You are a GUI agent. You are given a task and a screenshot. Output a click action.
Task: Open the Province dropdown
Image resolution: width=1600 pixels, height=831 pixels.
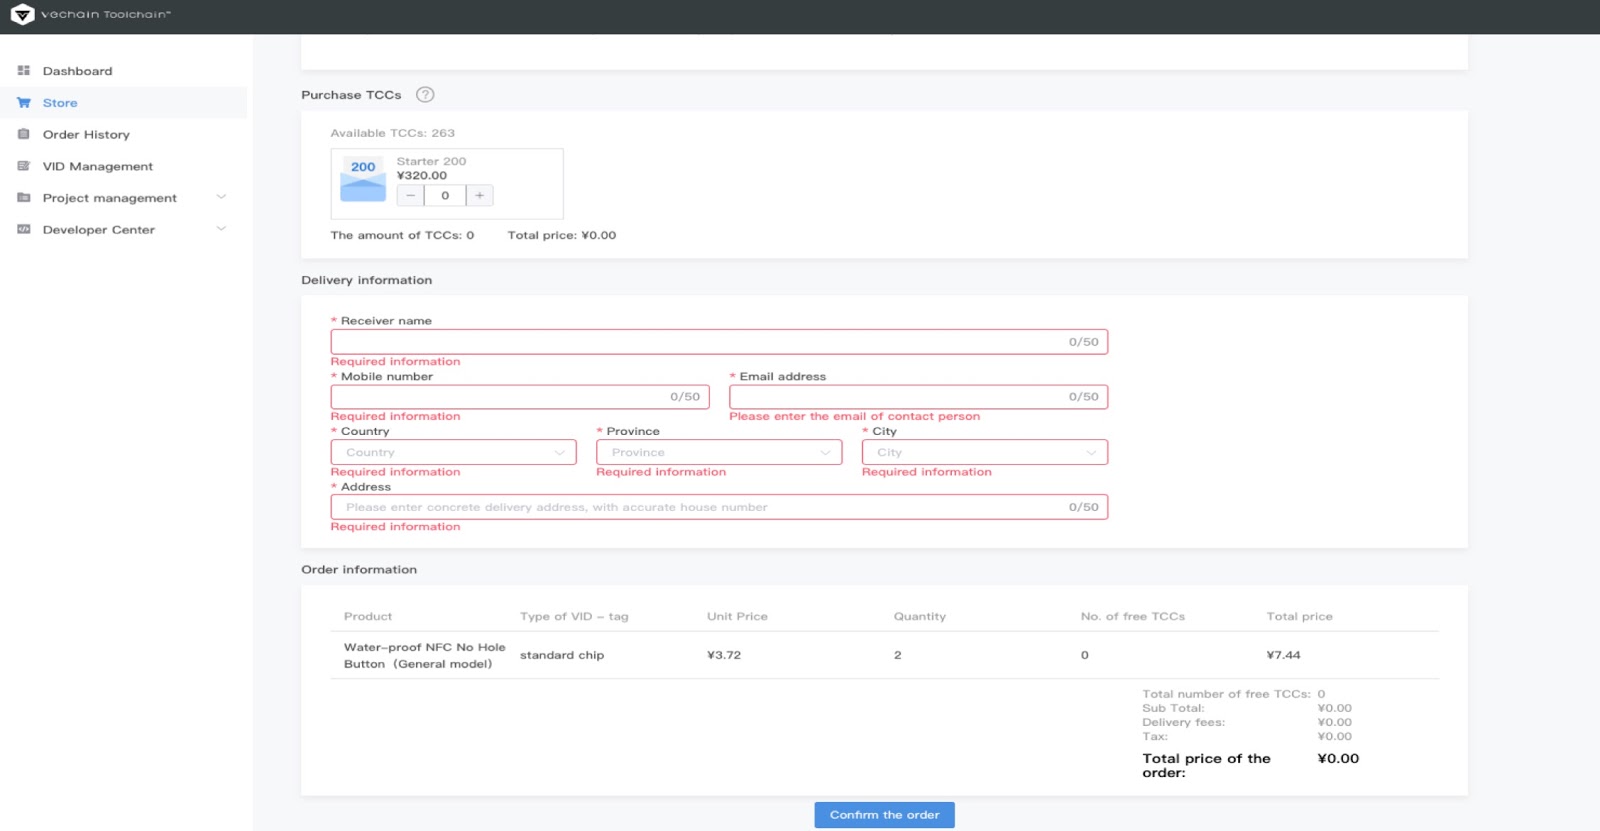[719, 452]
